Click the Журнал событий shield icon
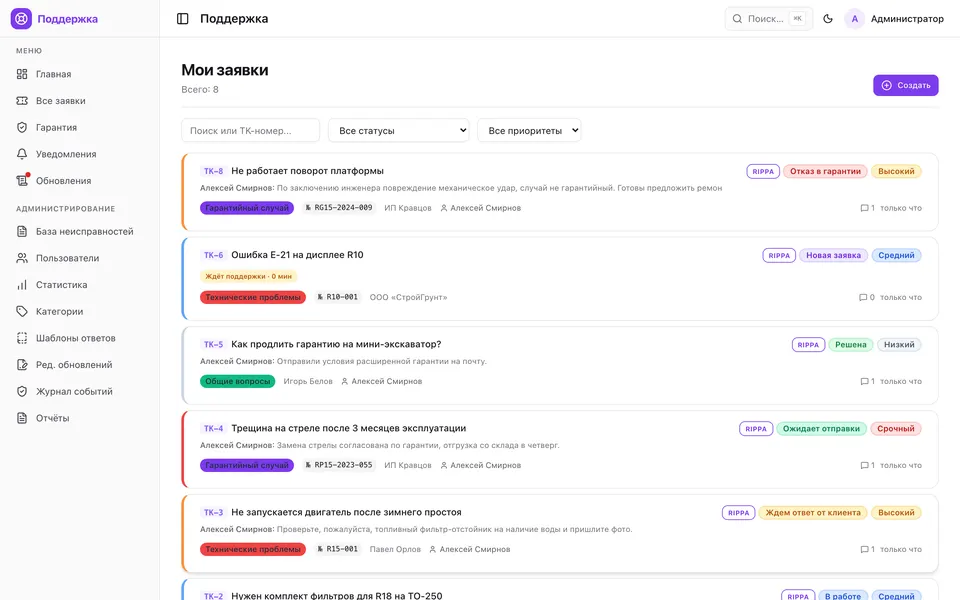This screenshot has height=600, width=960. point(22,391)
